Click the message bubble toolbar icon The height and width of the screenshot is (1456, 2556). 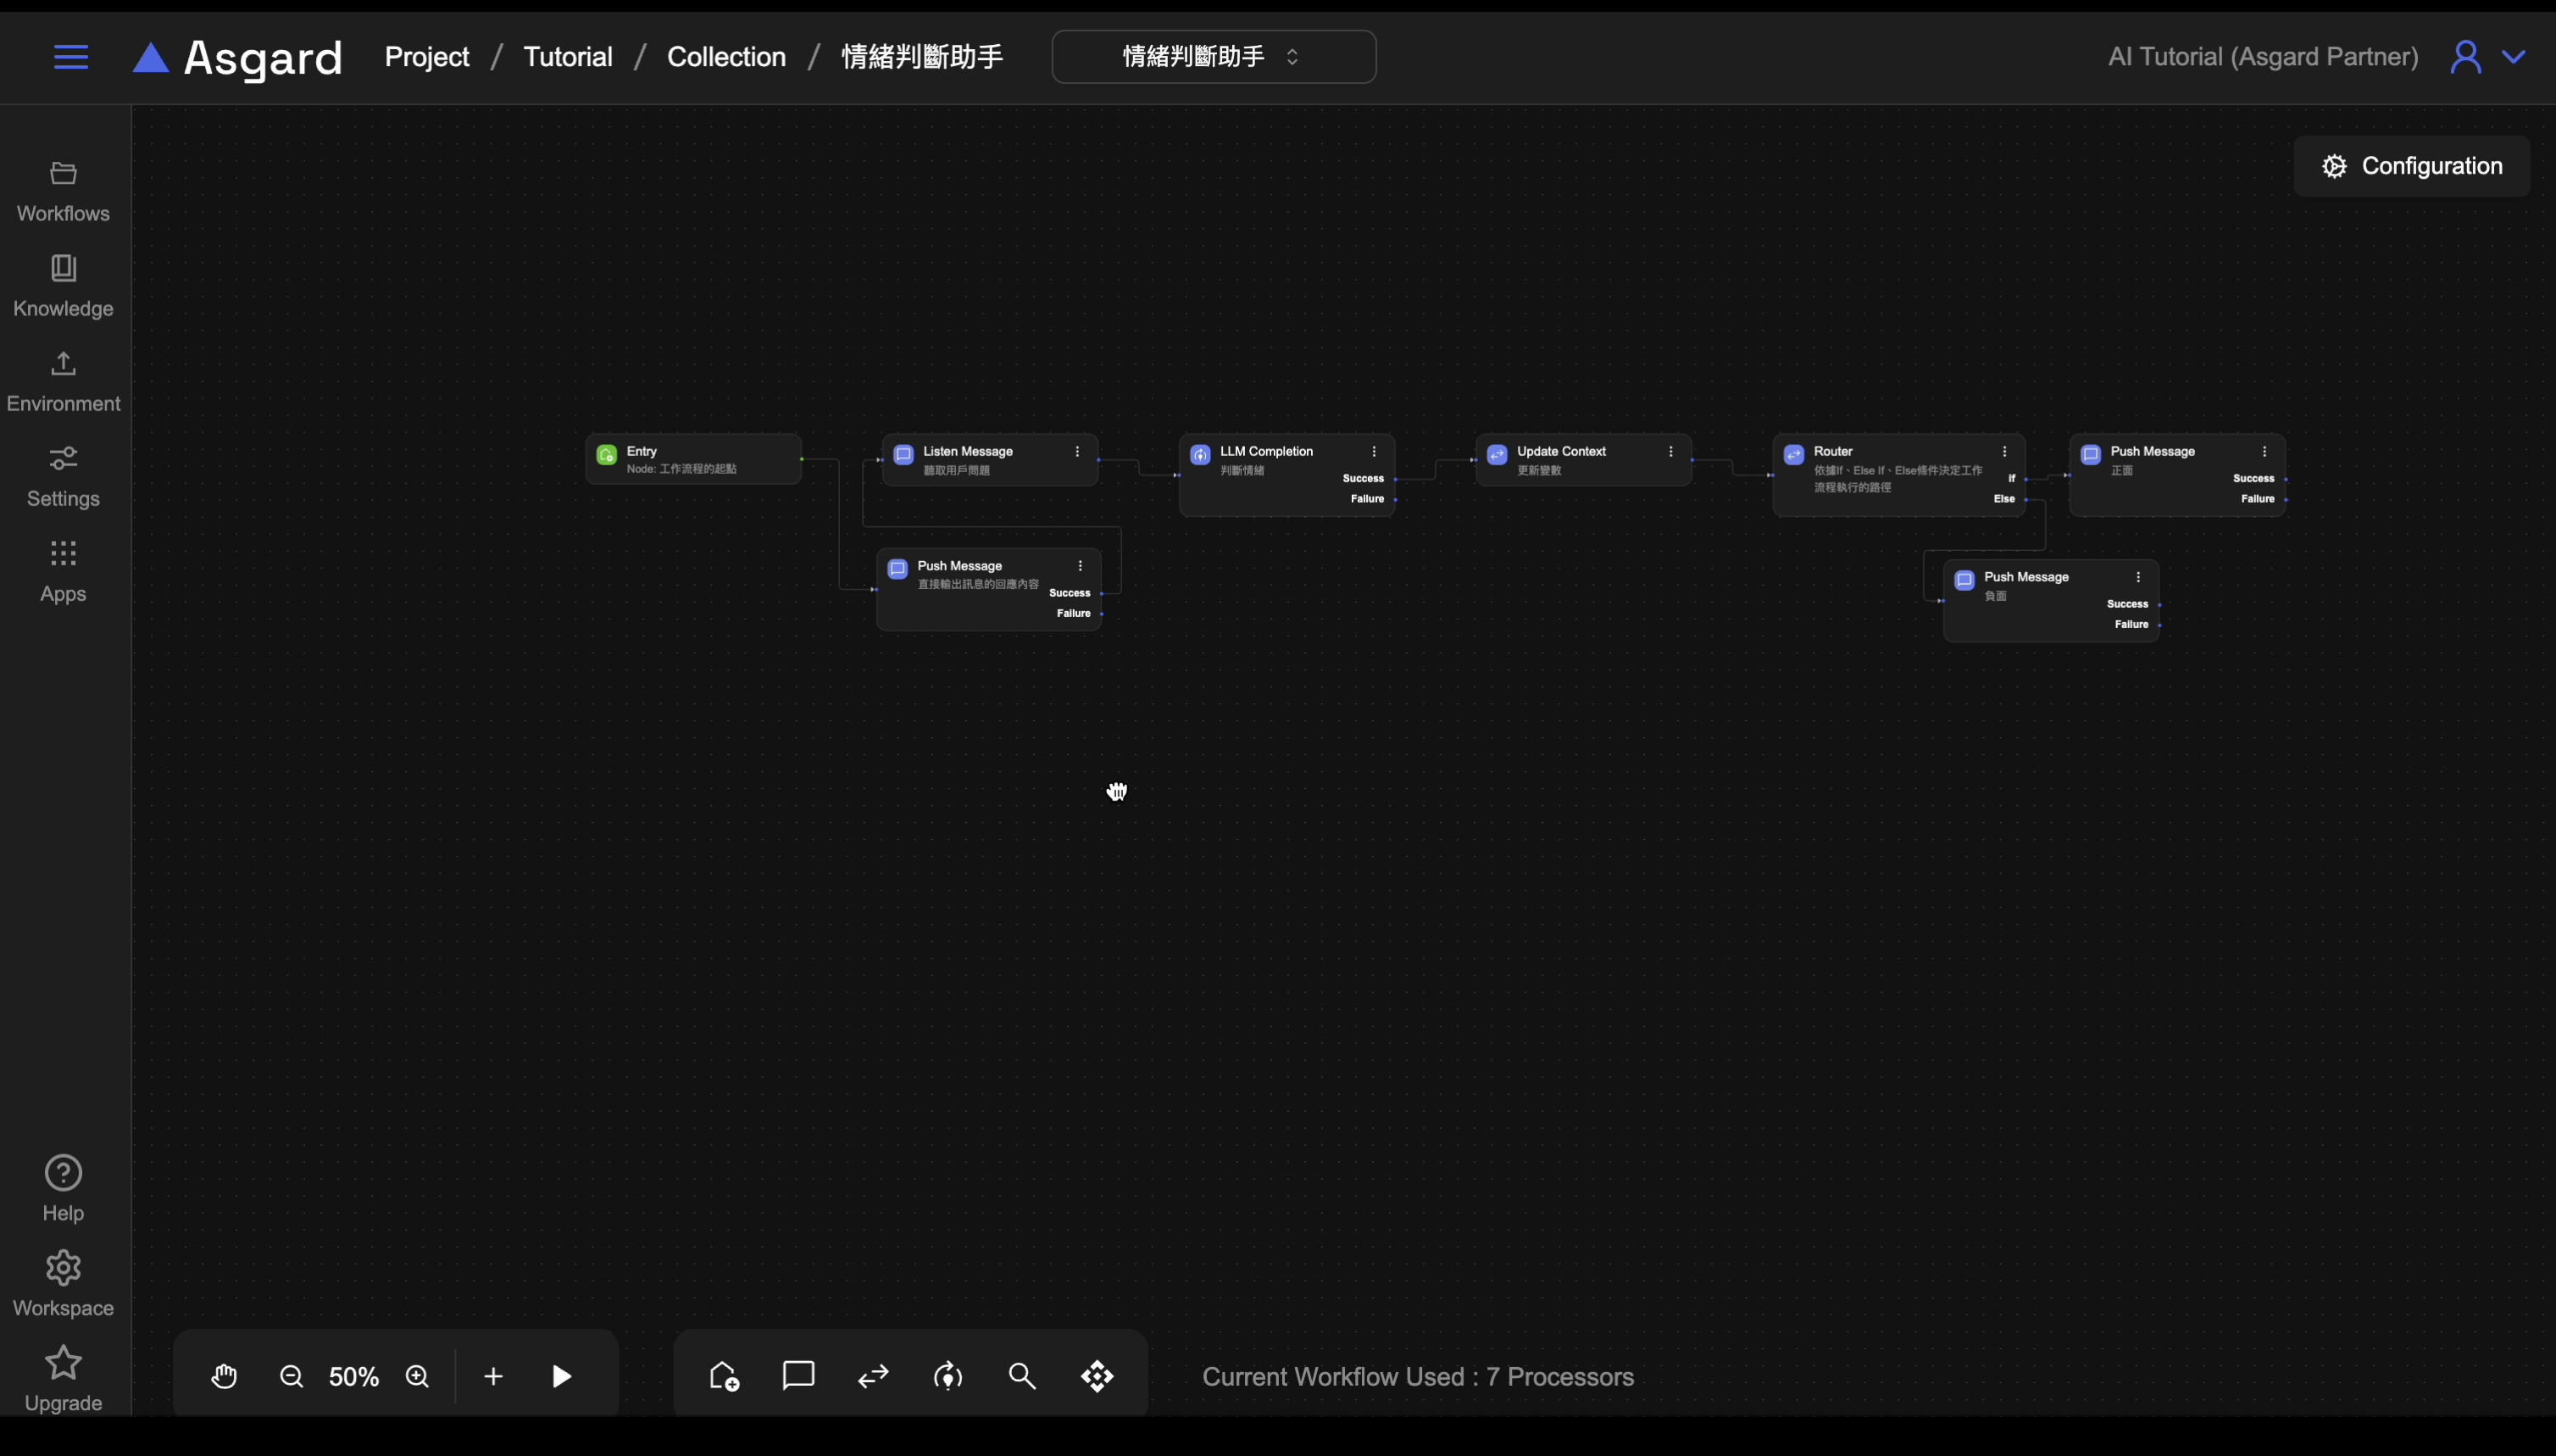point(798,1376)
